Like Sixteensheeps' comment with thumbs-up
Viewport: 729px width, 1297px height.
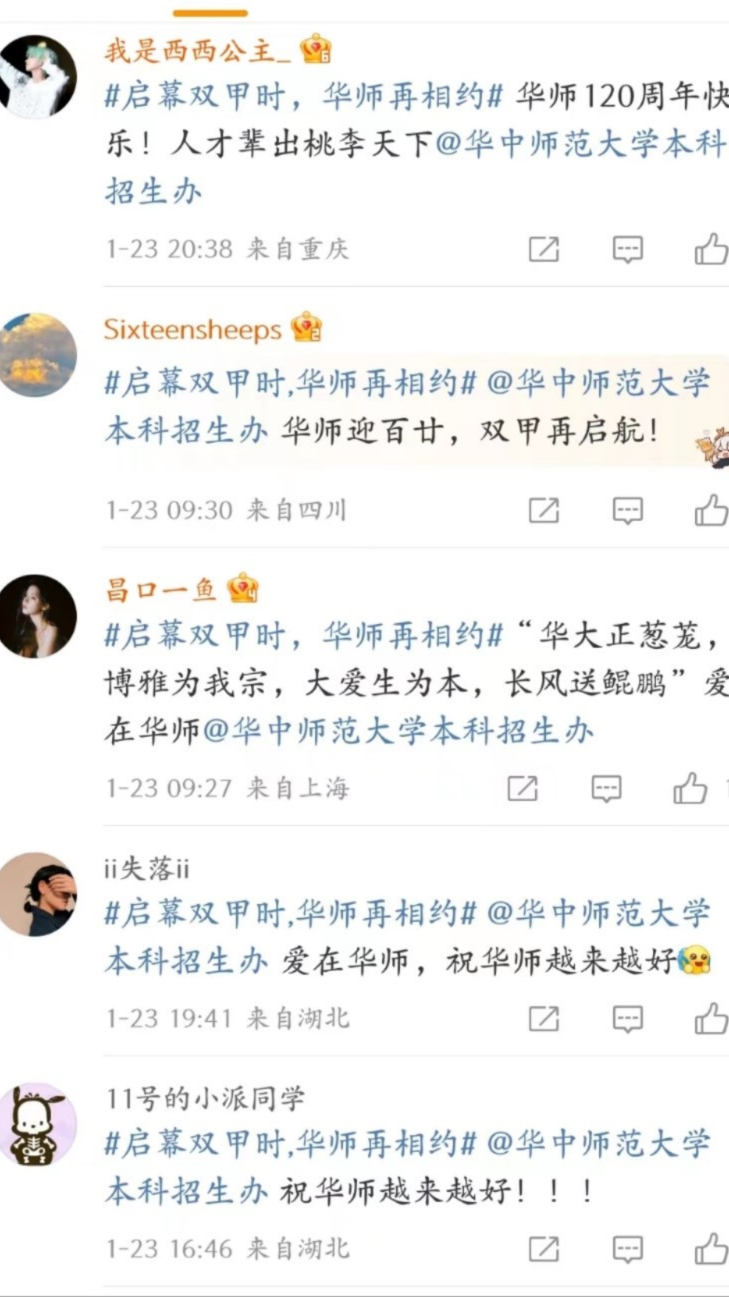[712, 510]
